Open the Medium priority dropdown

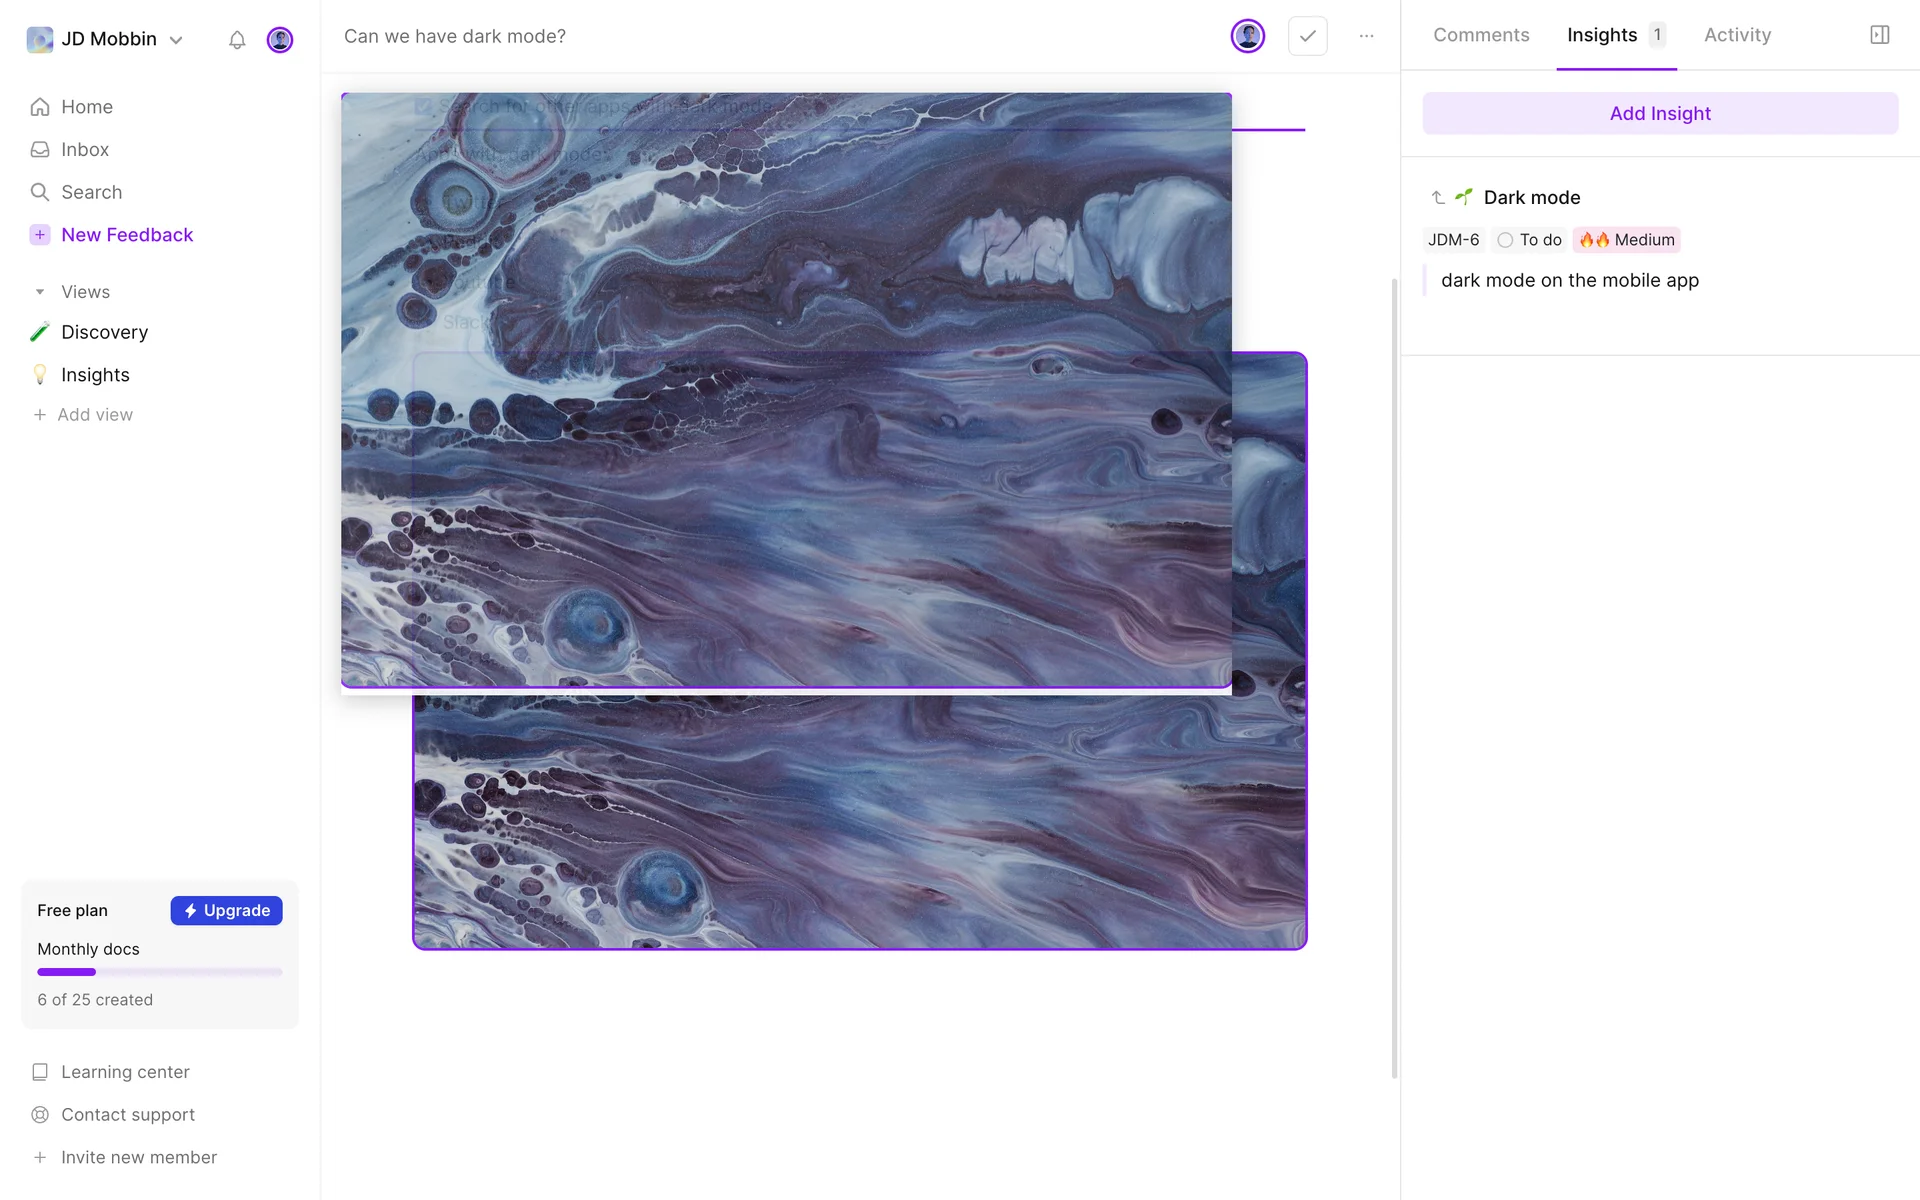1627,240
